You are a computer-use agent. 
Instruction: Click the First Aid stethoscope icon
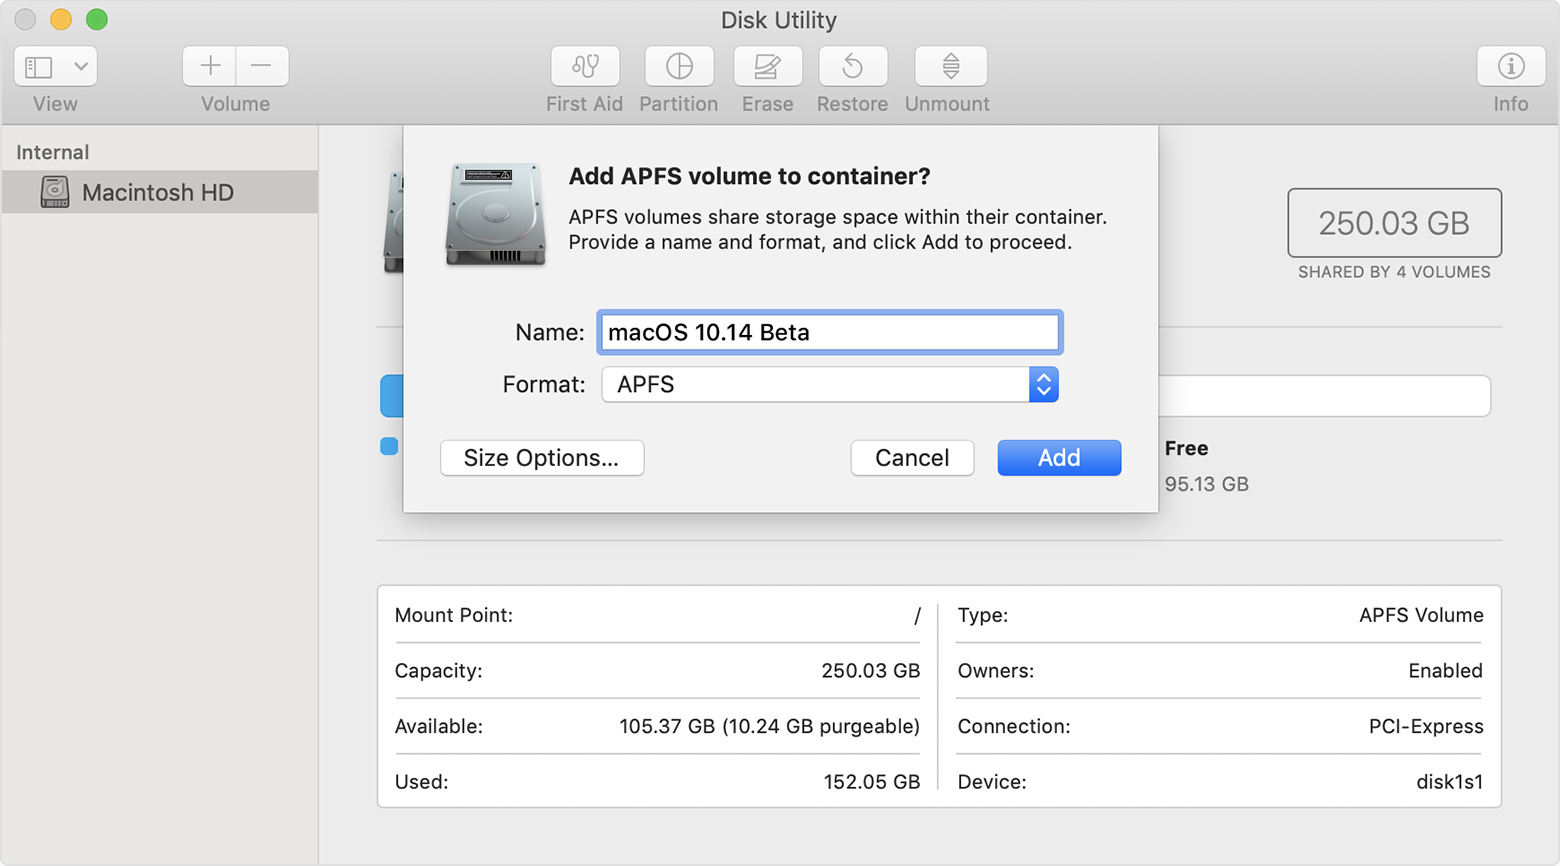[x=585, y=67]
